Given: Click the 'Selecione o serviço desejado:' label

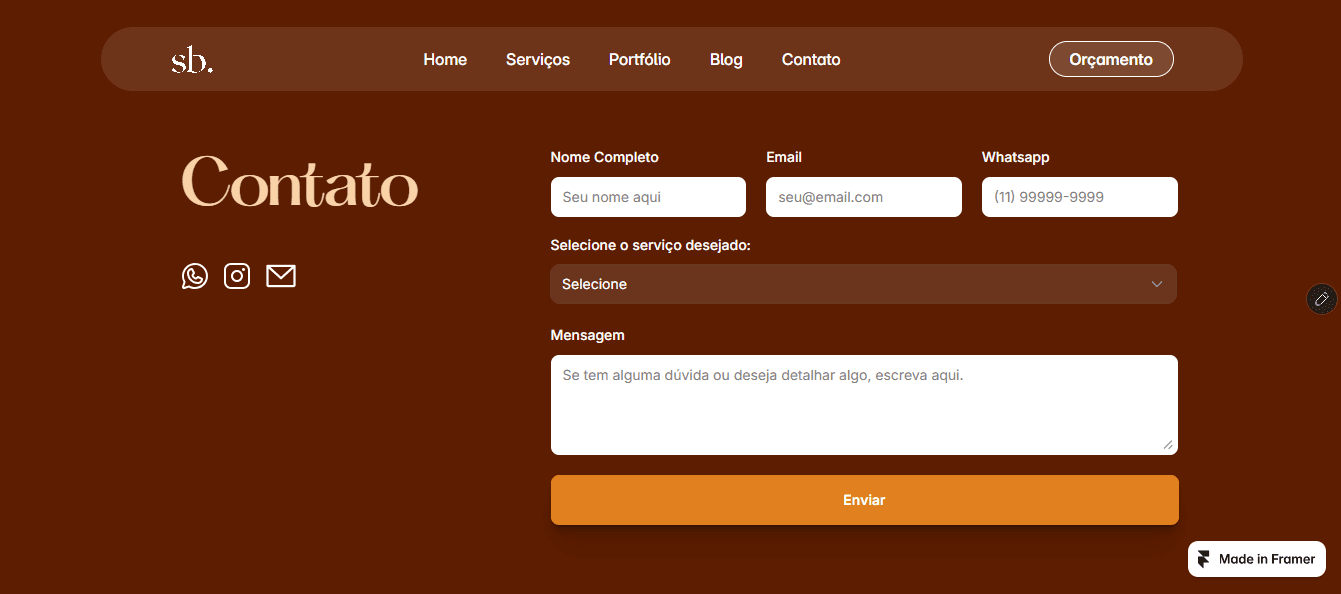Looking at the screenshot, I should 651,245.
